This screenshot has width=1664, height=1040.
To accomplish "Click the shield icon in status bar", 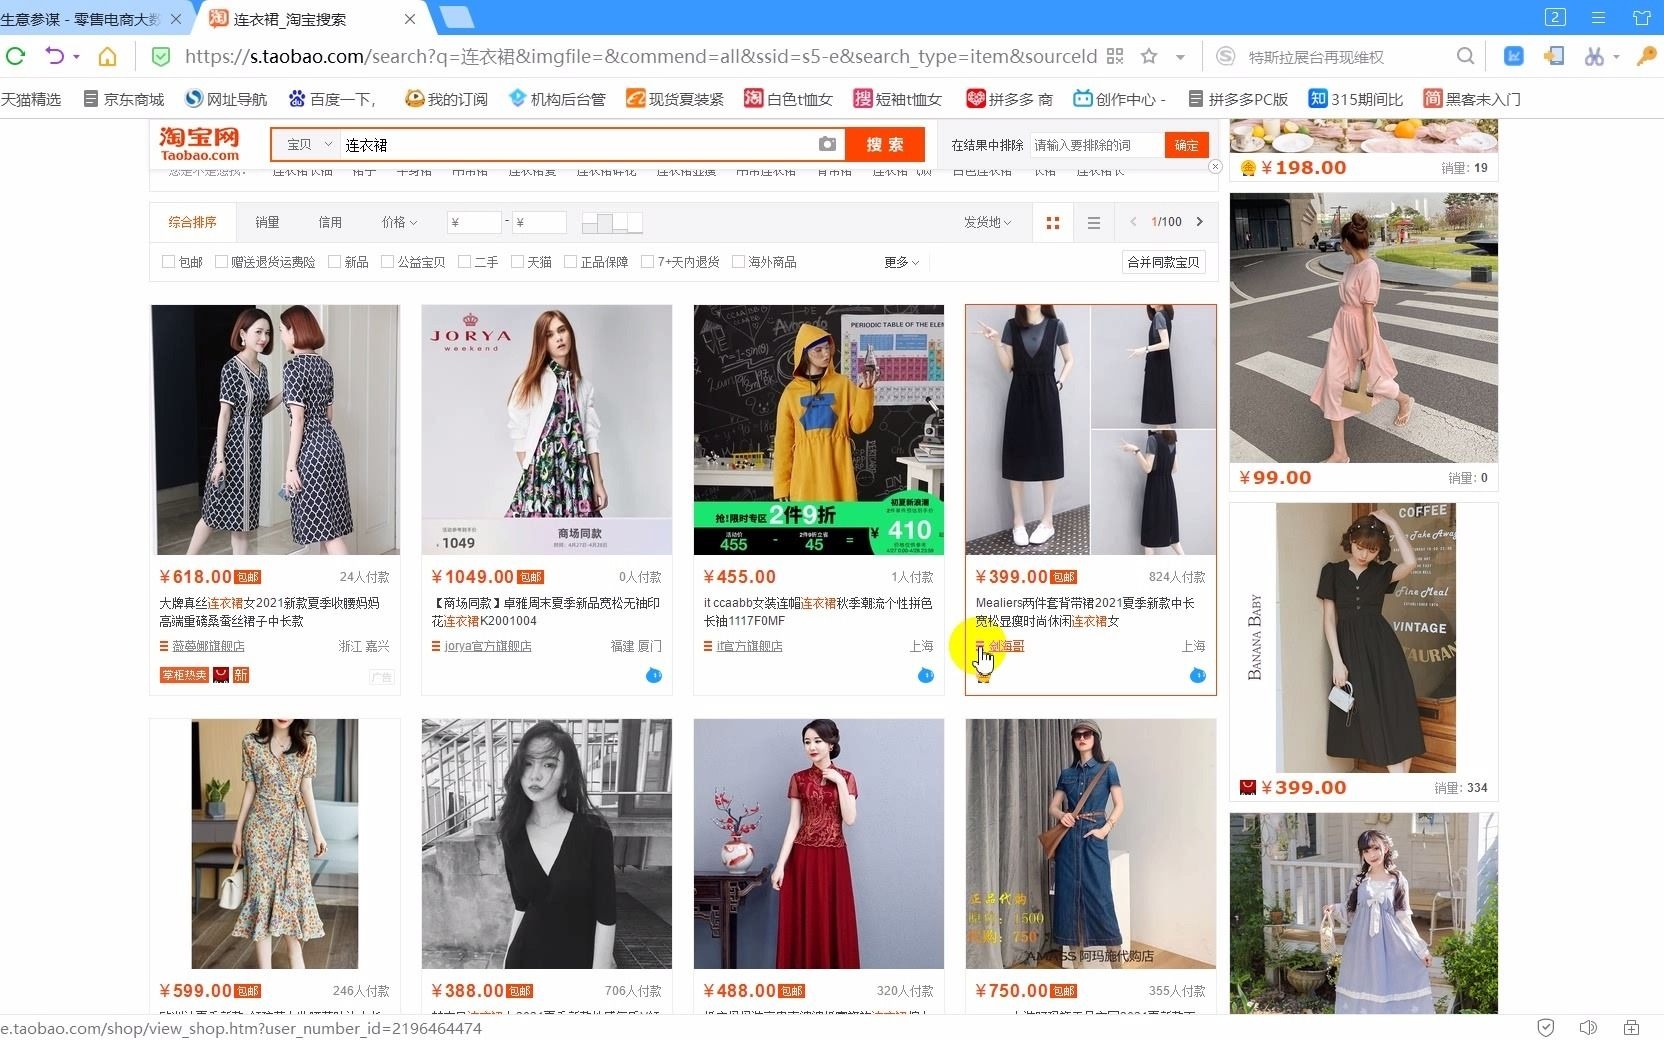I will coord(1545,1027).
